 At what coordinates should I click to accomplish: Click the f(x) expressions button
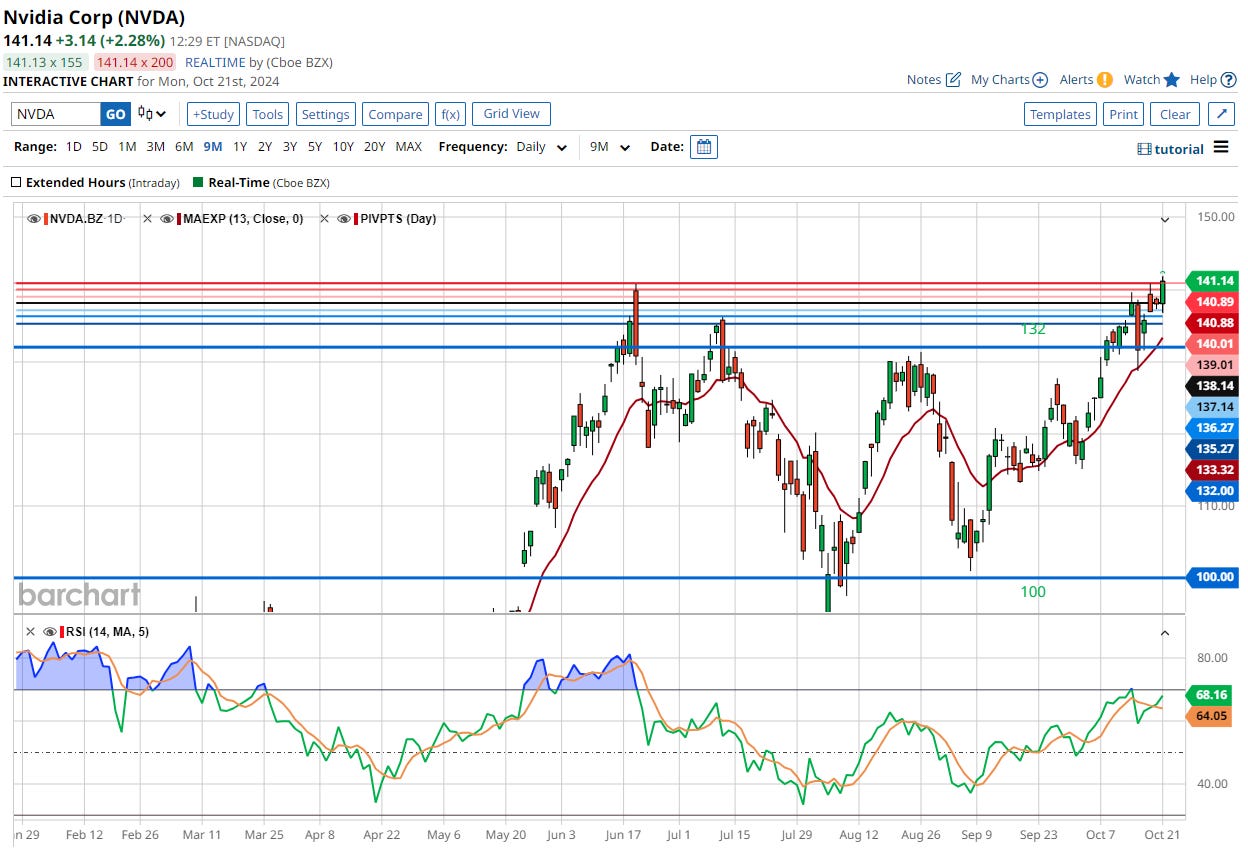coord(450,114)
